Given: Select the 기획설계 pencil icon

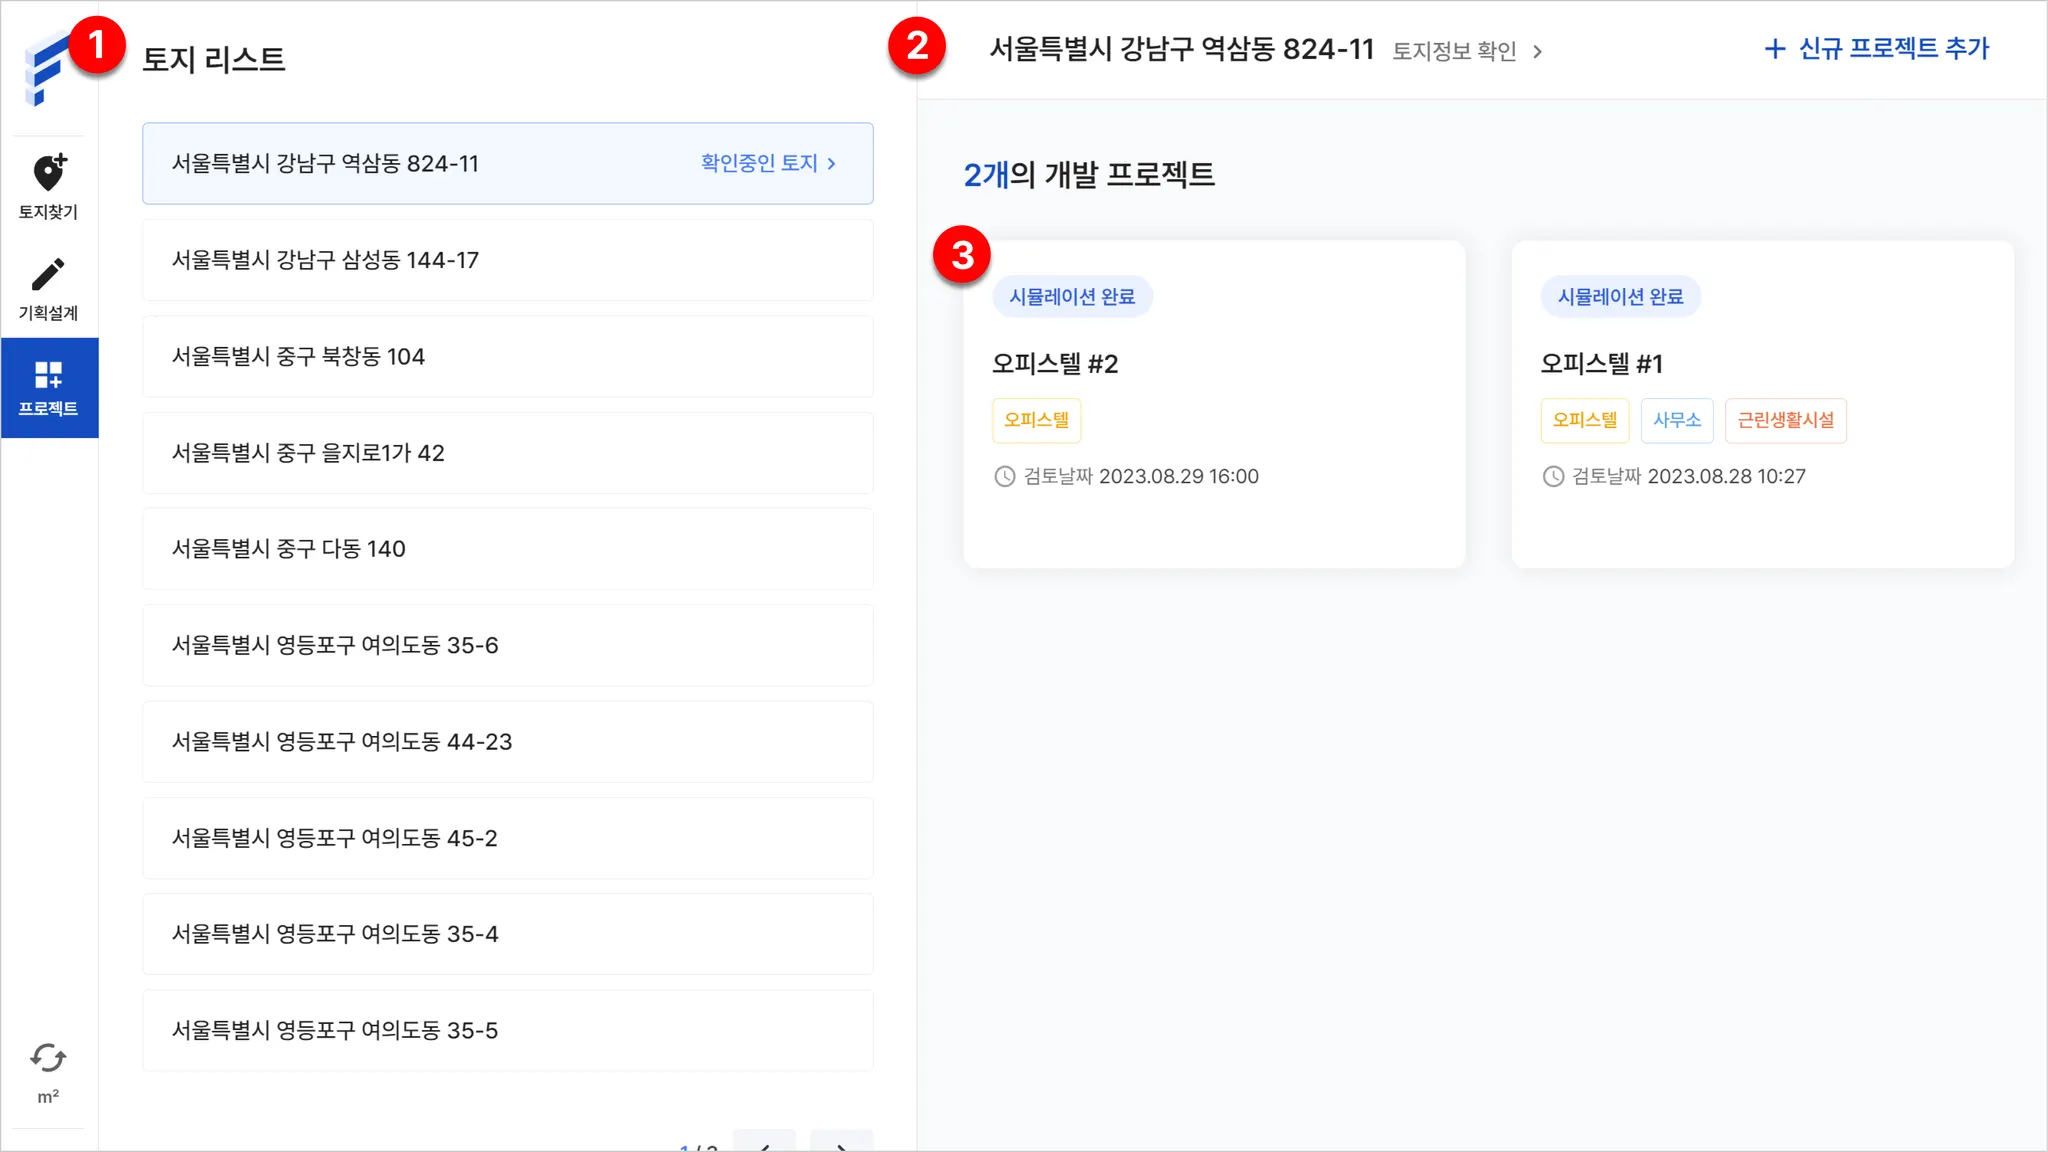Looking at the screenshot, I should pyautogui.click(x=48, y=274).
